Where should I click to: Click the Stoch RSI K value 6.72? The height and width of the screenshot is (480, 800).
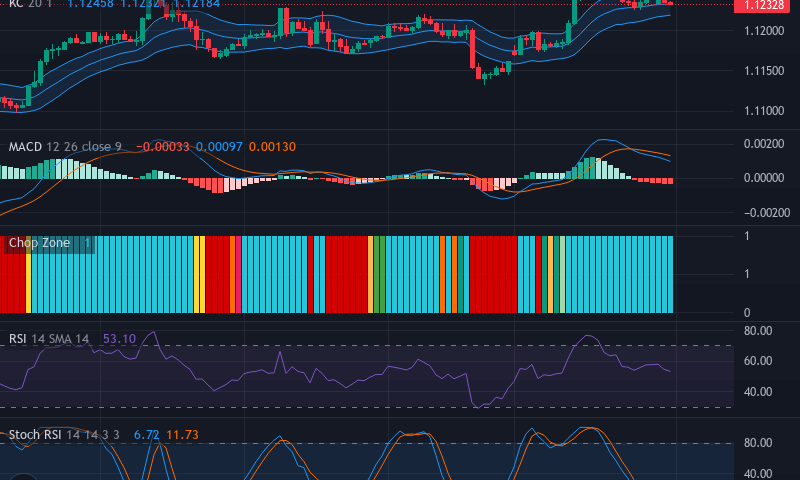(146, 435)
